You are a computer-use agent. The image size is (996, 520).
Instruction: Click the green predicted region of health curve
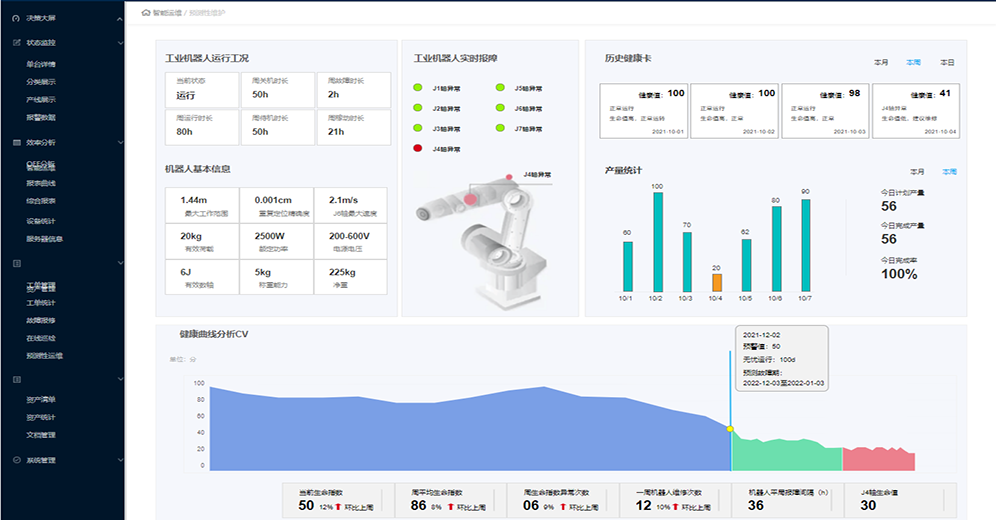786,456
